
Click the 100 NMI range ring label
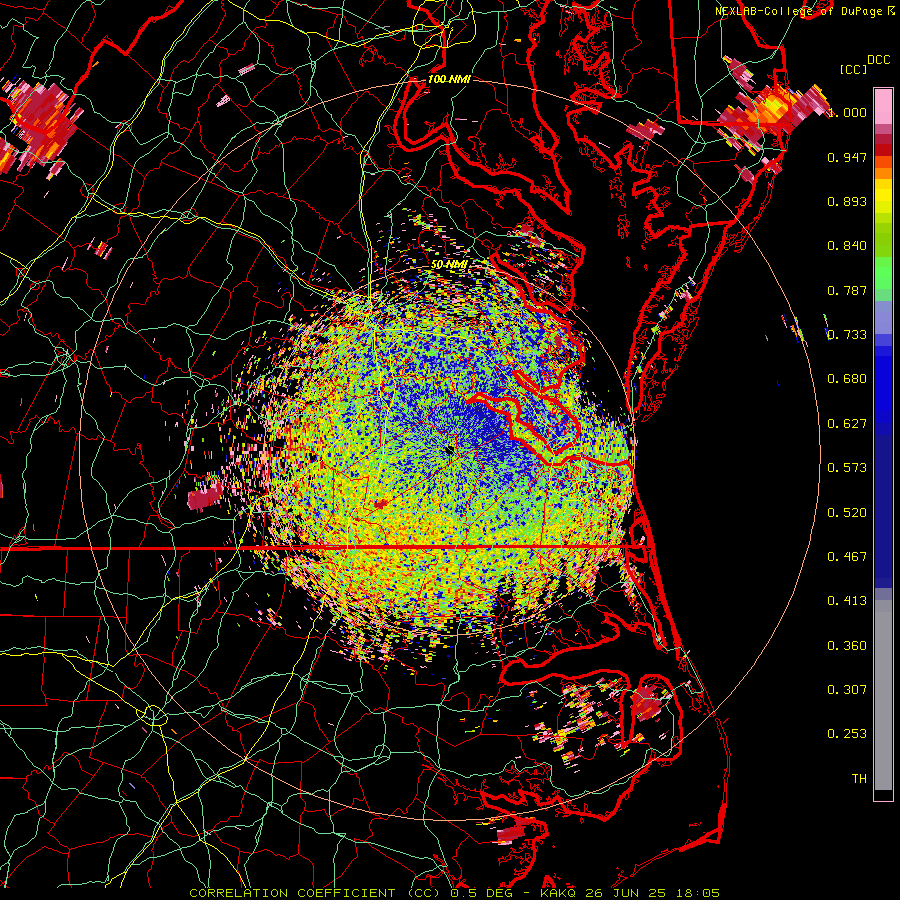(x=449, y=79)
